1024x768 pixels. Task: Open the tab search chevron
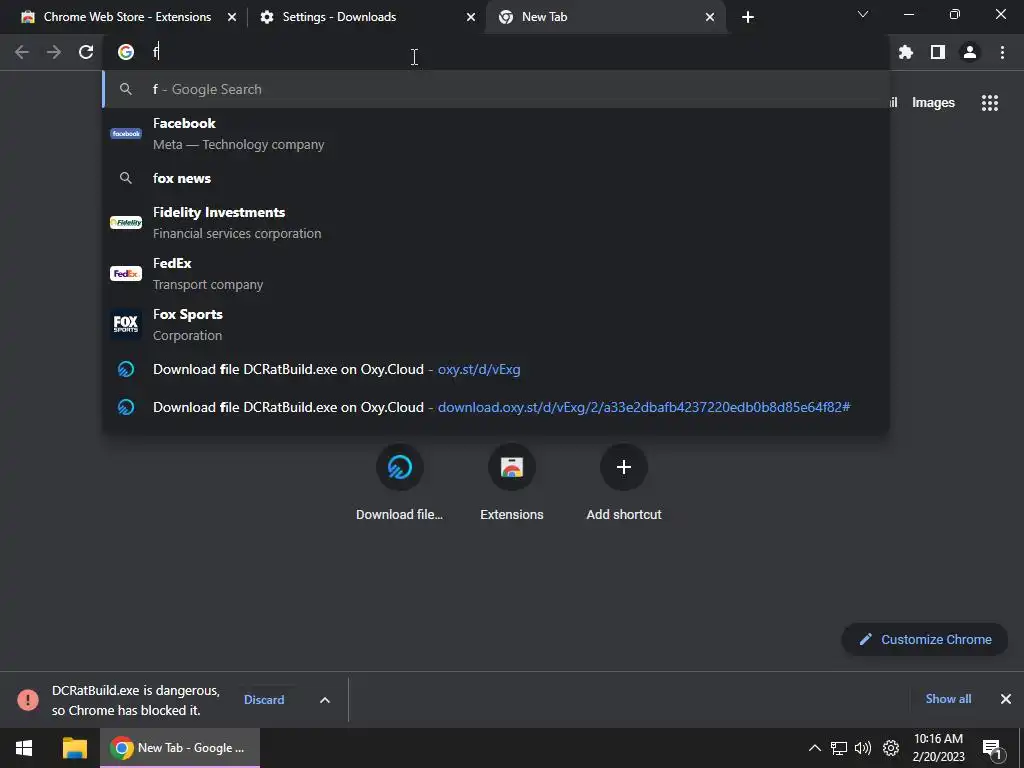point(863,14)
